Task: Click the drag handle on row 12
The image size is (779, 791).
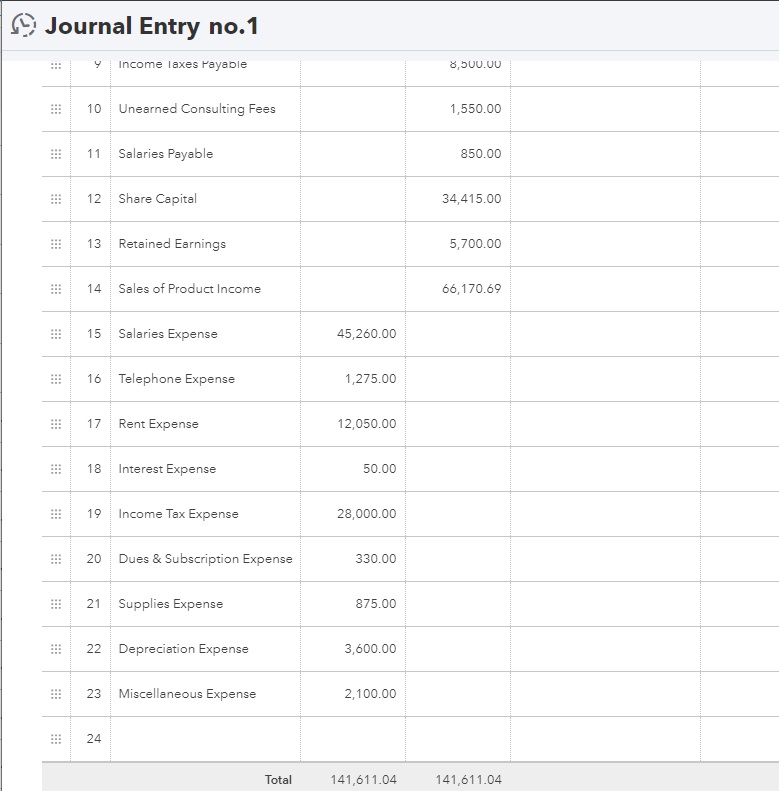Action: click(56, 199)
